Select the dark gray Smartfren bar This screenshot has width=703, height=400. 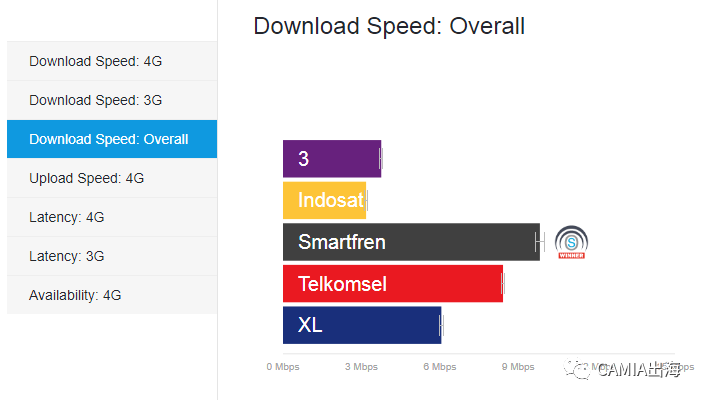pyautogui.click(x=411, y=243)
